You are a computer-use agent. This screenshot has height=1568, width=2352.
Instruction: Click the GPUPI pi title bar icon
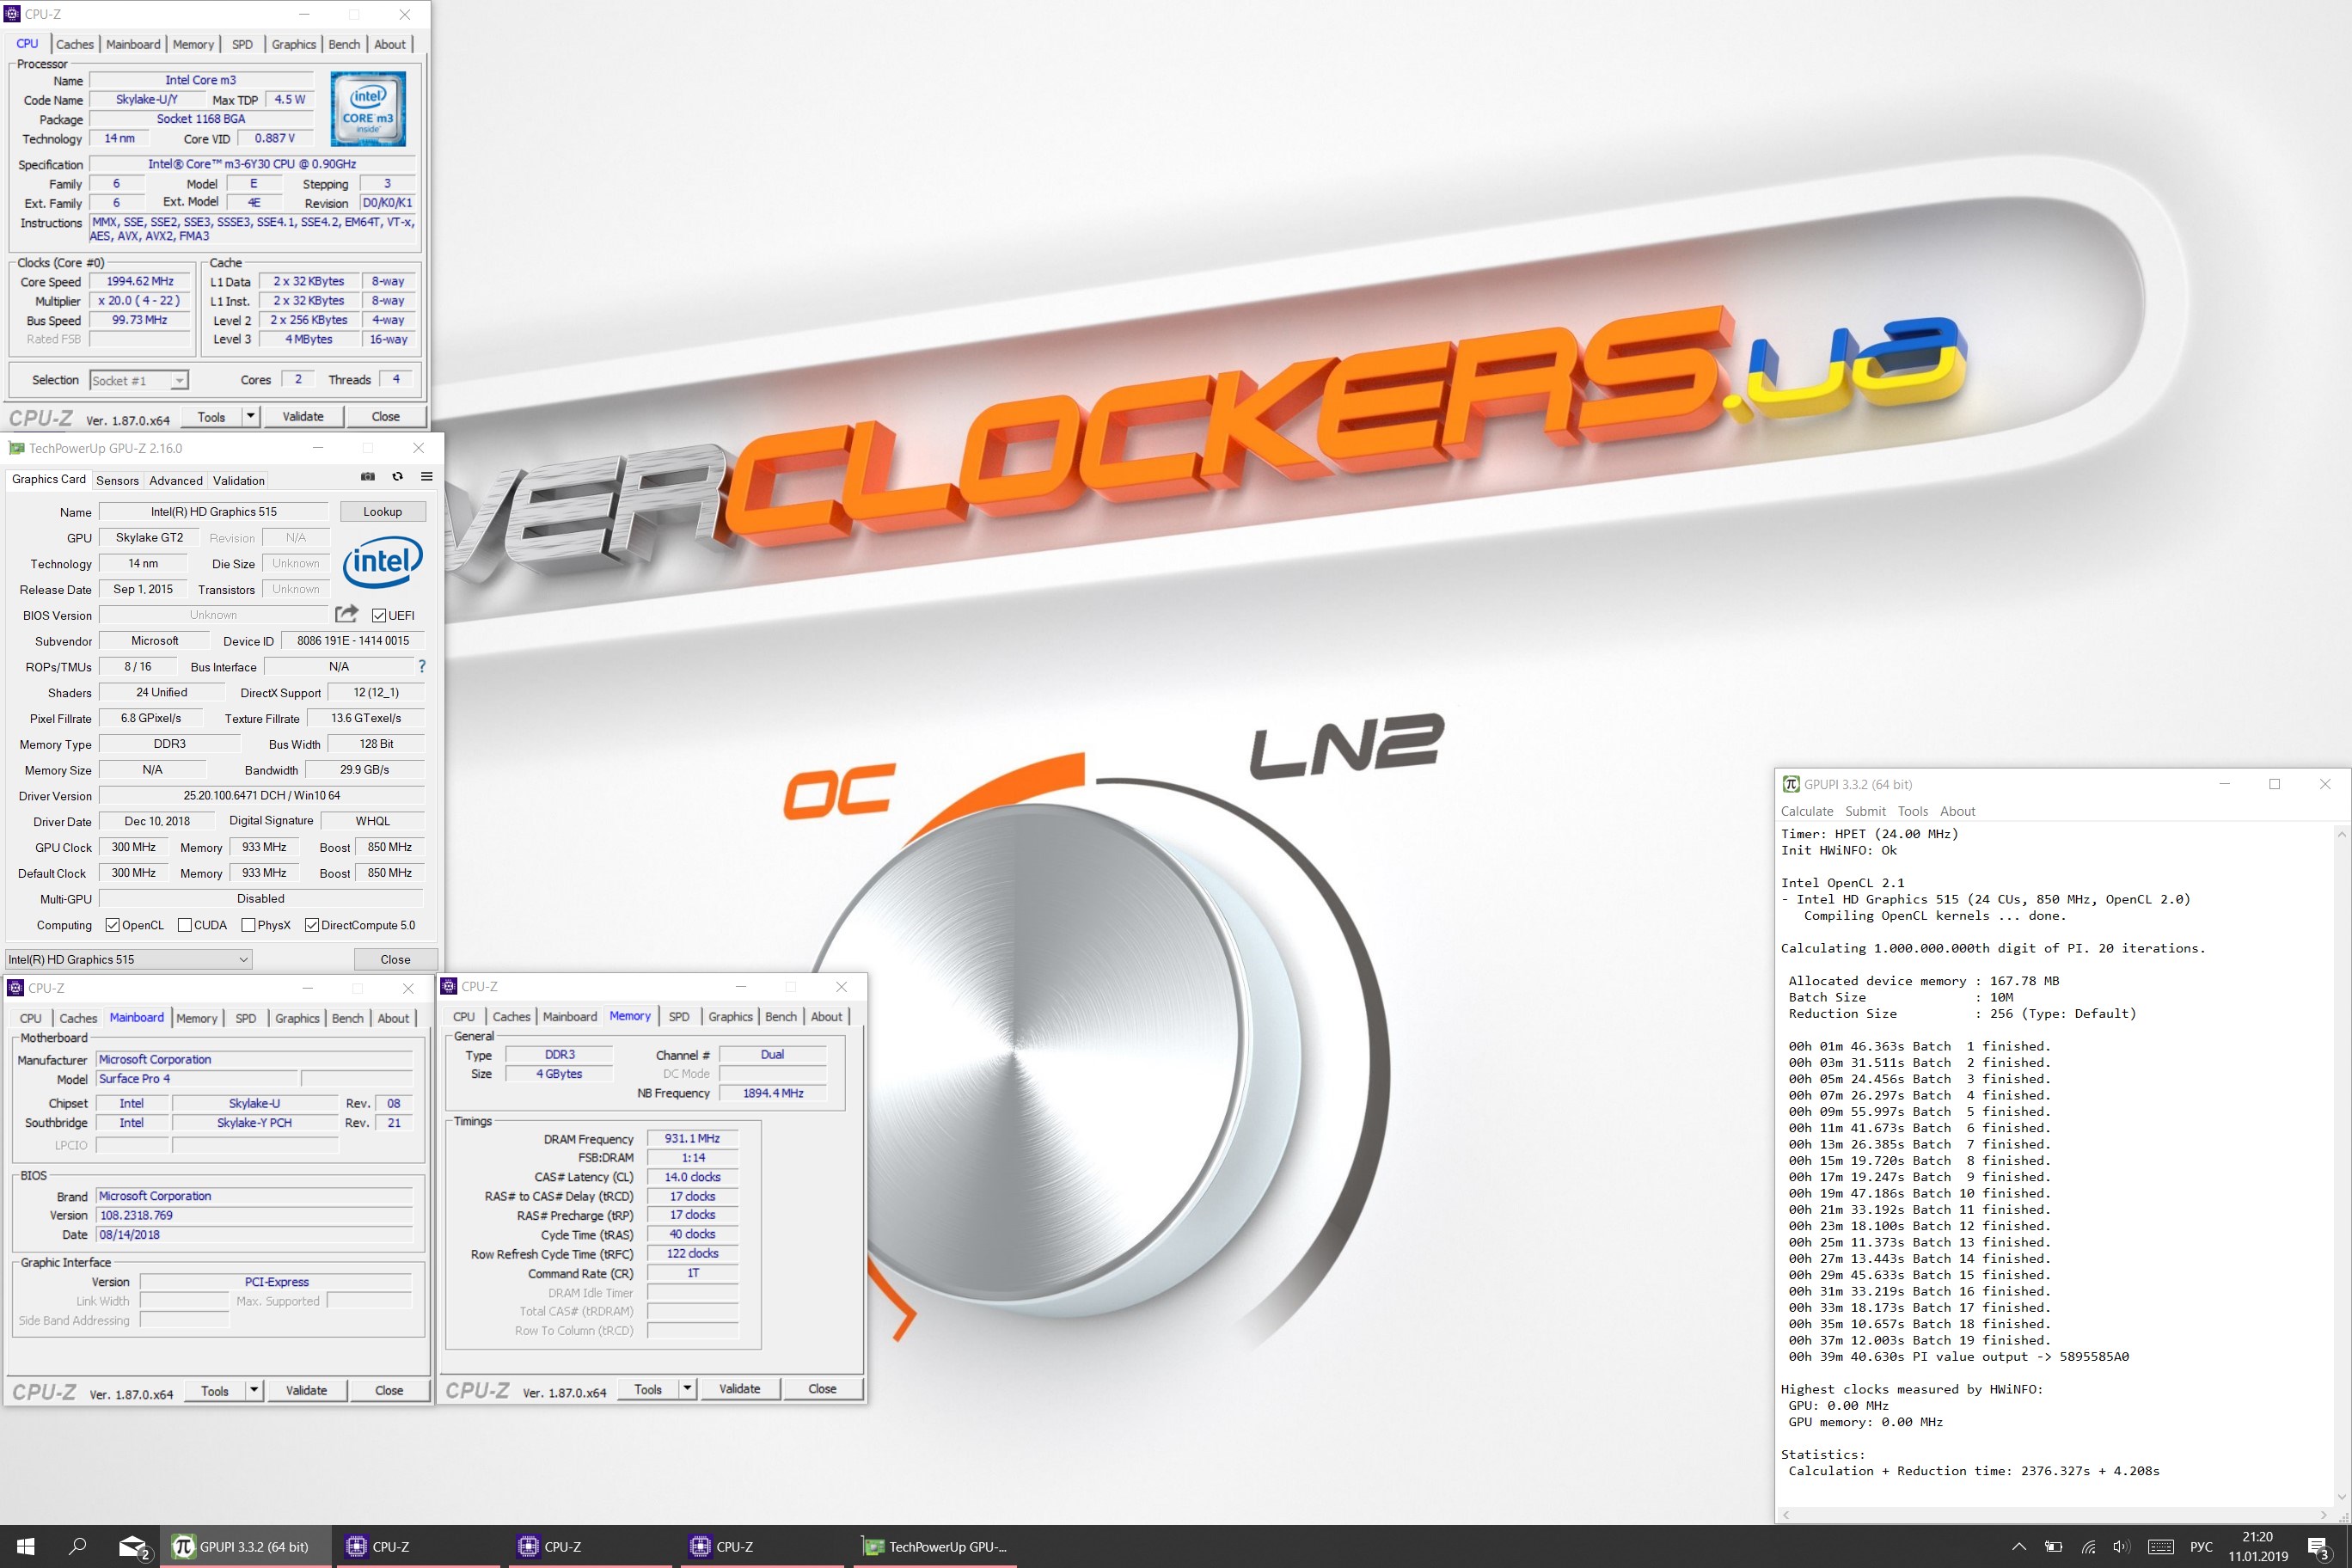click(x=1791, y=784)
